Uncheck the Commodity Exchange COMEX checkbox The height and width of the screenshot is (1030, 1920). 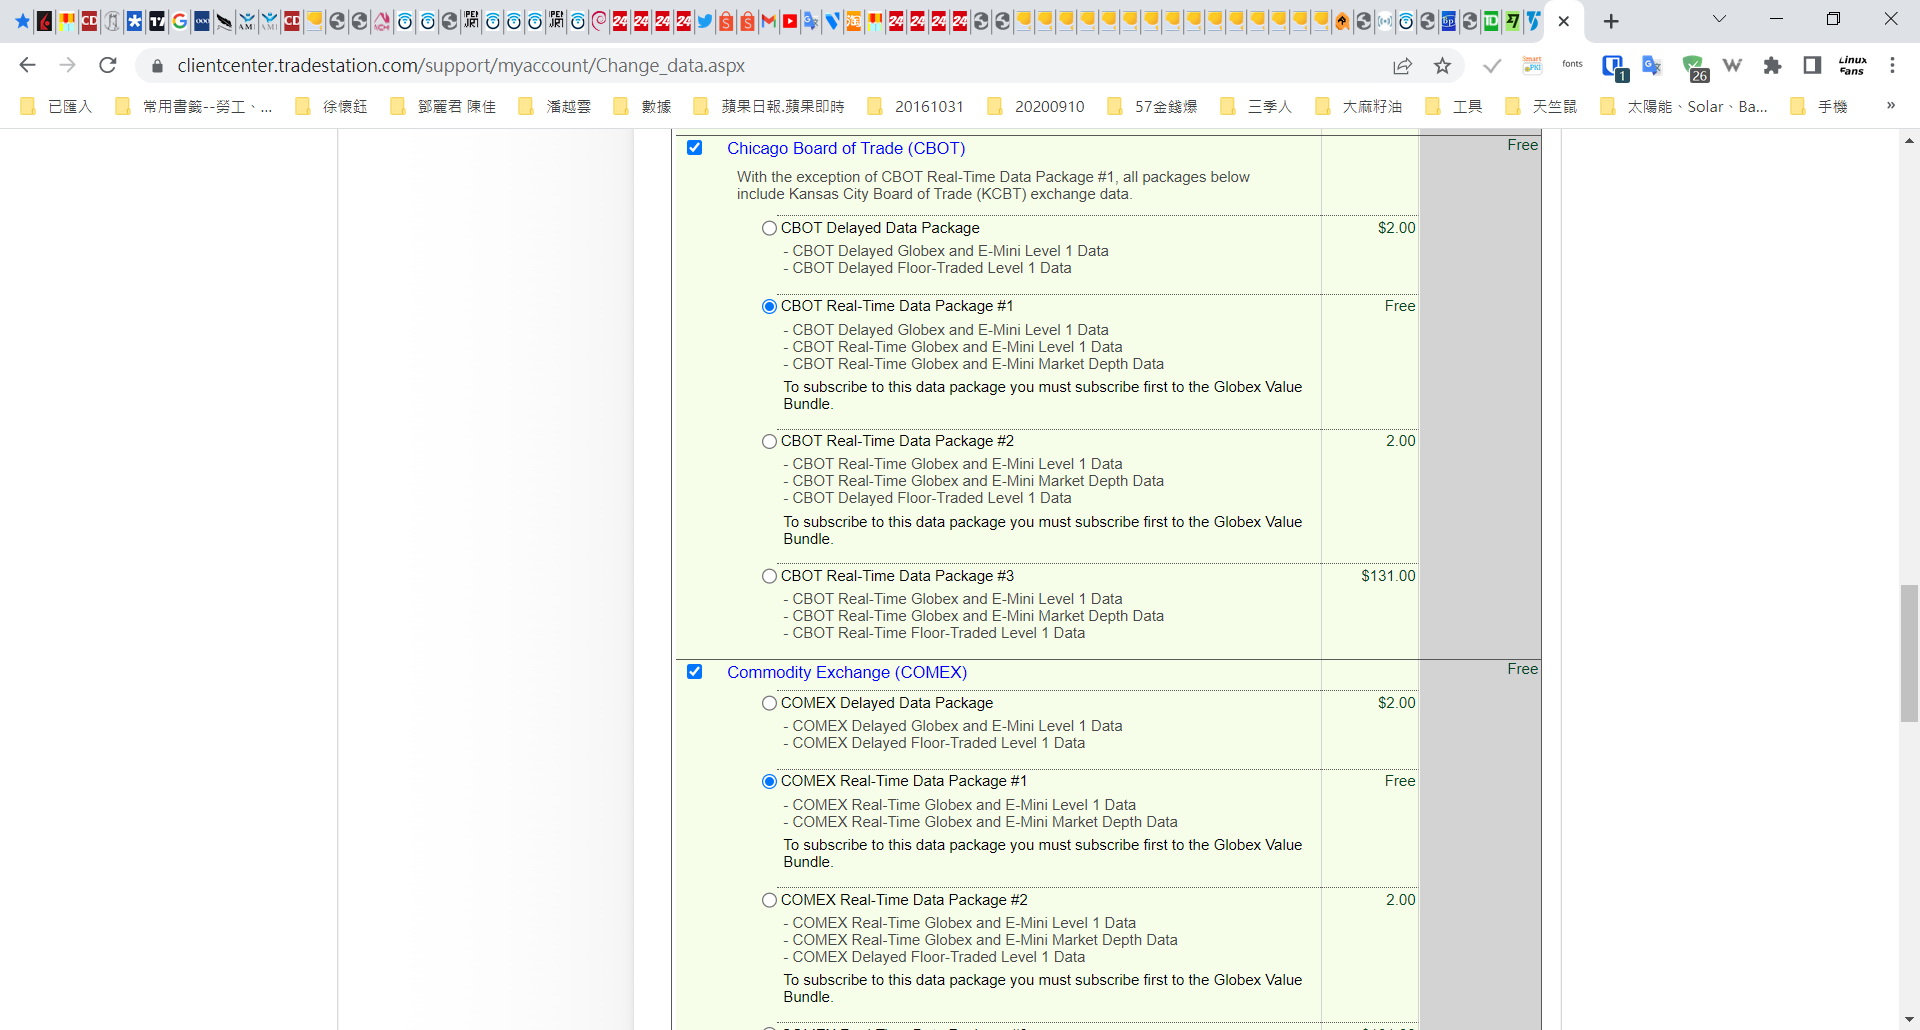[x=694, y=672]
